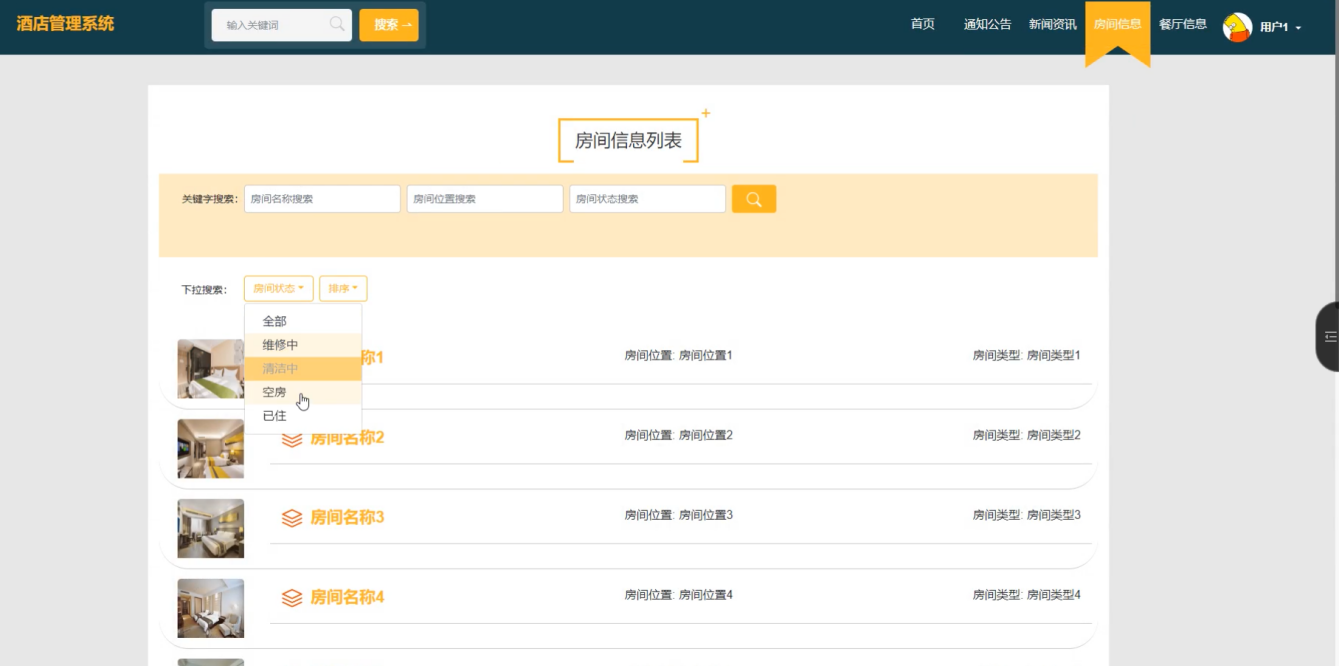Open 新闻资讯 in the navigation bar
This screenshot has height=666, width=1339.
point(1053,24)
